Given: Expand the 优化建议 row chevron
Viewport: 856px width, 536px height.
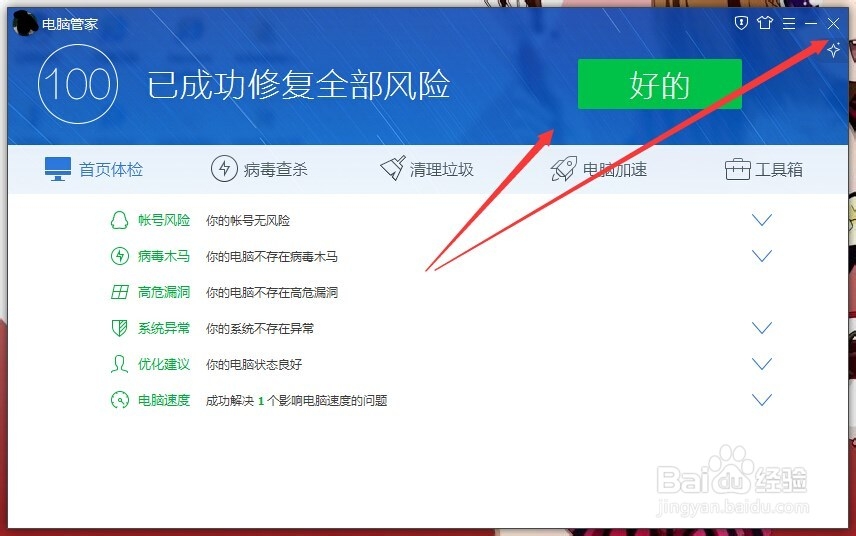Looking at the screenshot, I should [762, 364].
